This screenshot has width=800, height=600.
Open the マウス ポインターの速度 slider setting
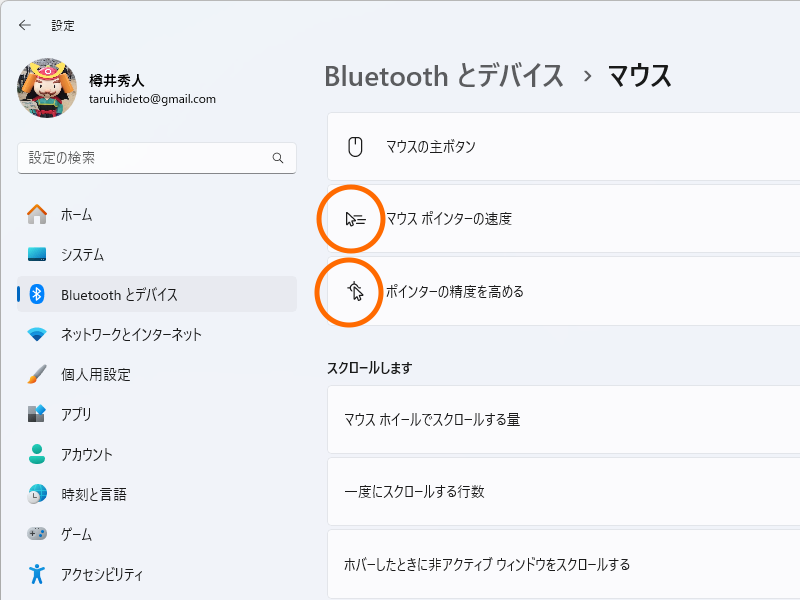500,219
